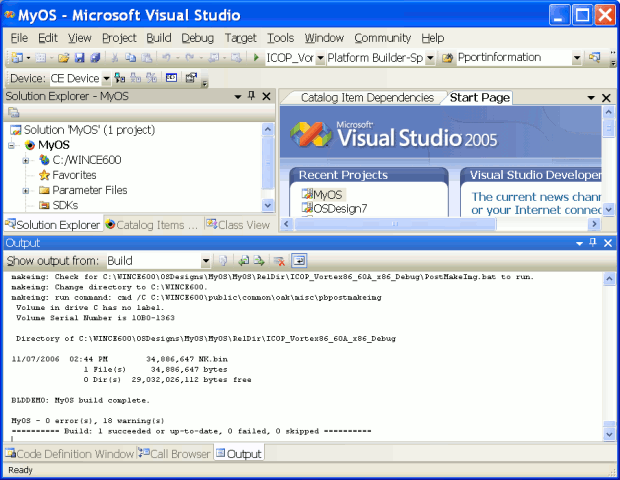Open the Build menu
The image size is (620, 480).
pos(159,38)
